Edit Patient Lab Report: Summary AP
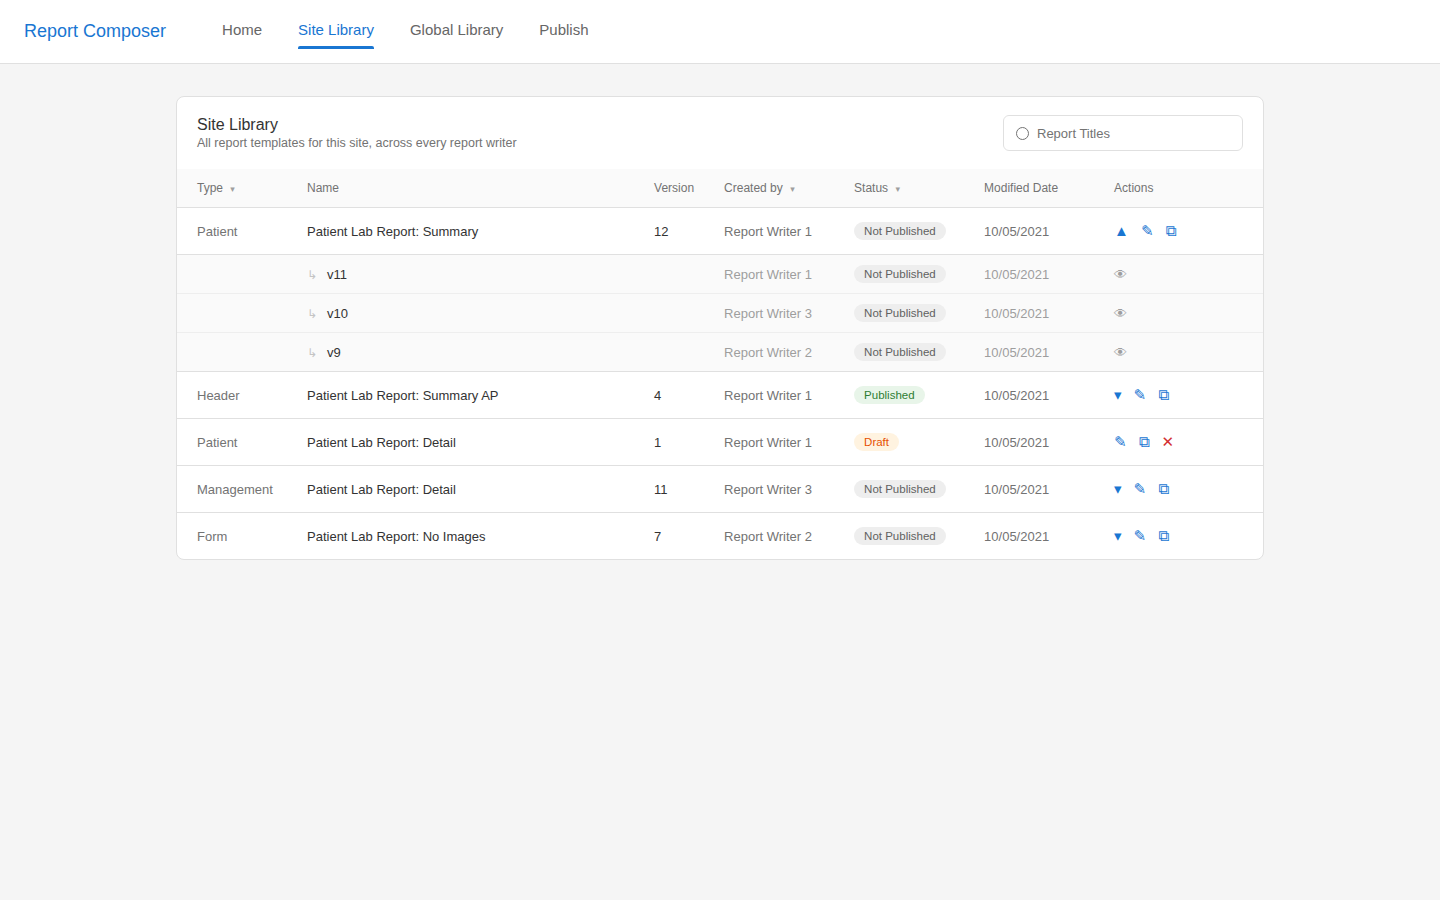The image size is (1440, 900). [x=1140, y=395]
